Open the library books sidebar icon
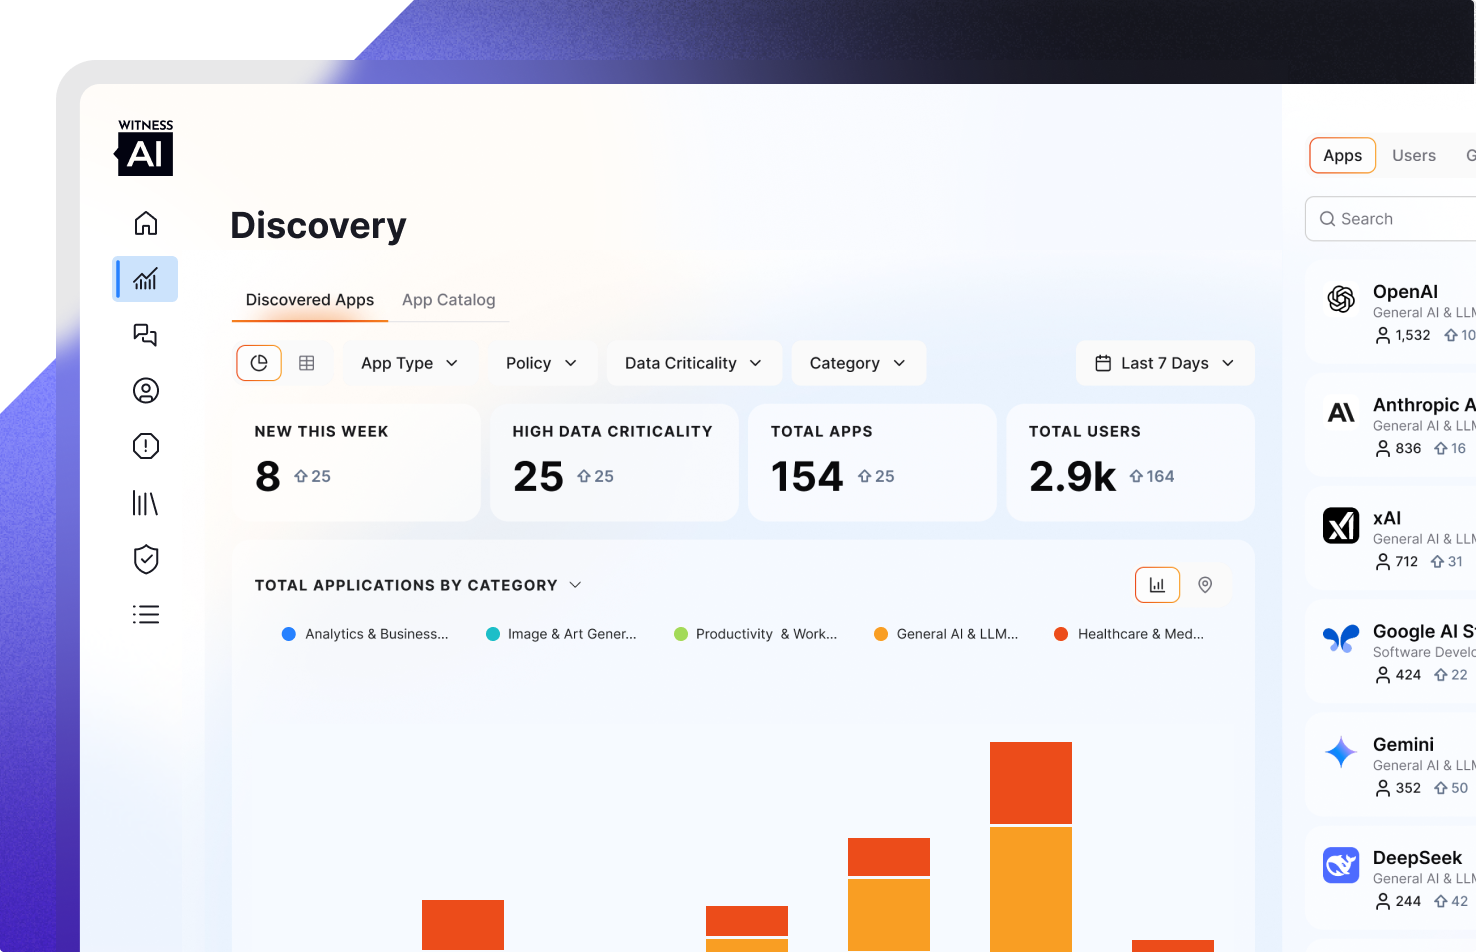This screenshot has width=1476, height=952. tap(146, 503)
